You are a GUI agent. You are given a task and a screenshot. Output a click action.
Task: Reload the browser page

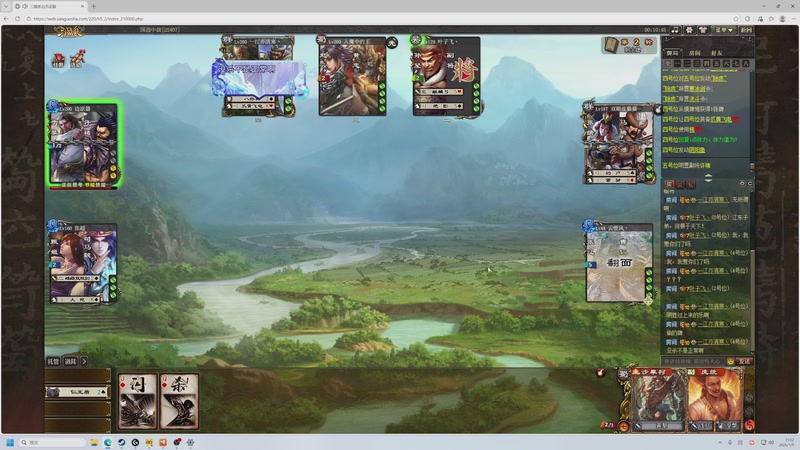pyautogui.click(x=17, y=18)
